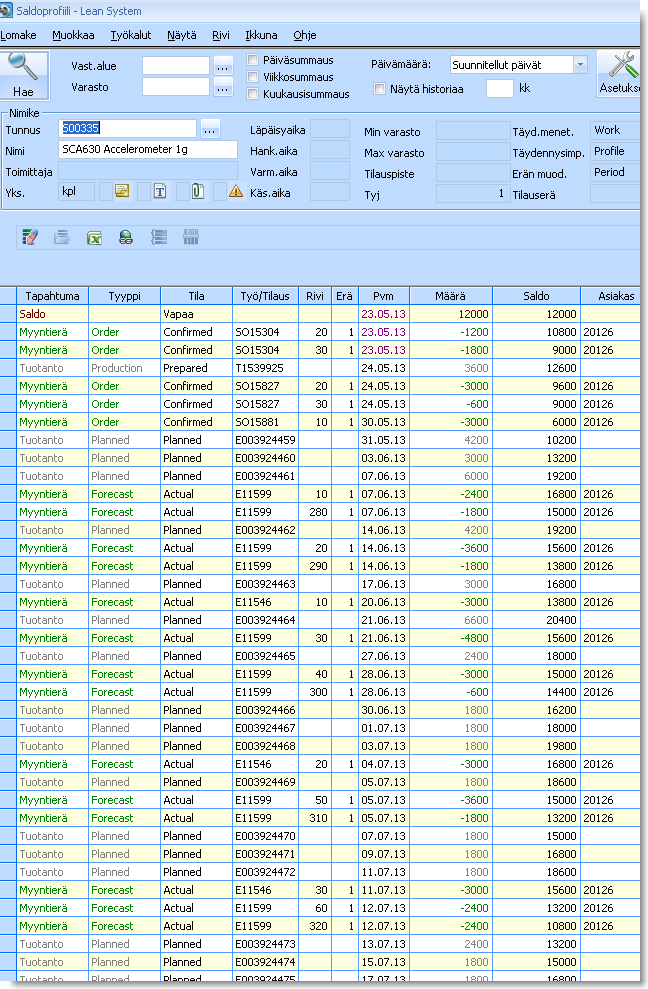This screenshot has width=648, height=989.
Task: Click the Production type cell
Action: [124, 368]
